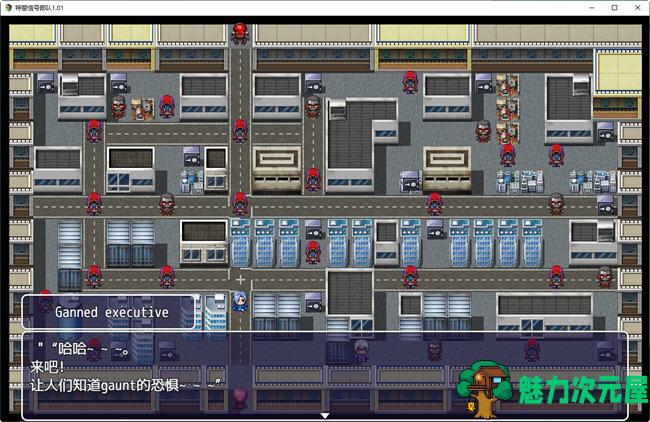Screen dimensions: 650x422
Task: Click the pink-haired character behind the dialogue box
Action: point(240,398)
